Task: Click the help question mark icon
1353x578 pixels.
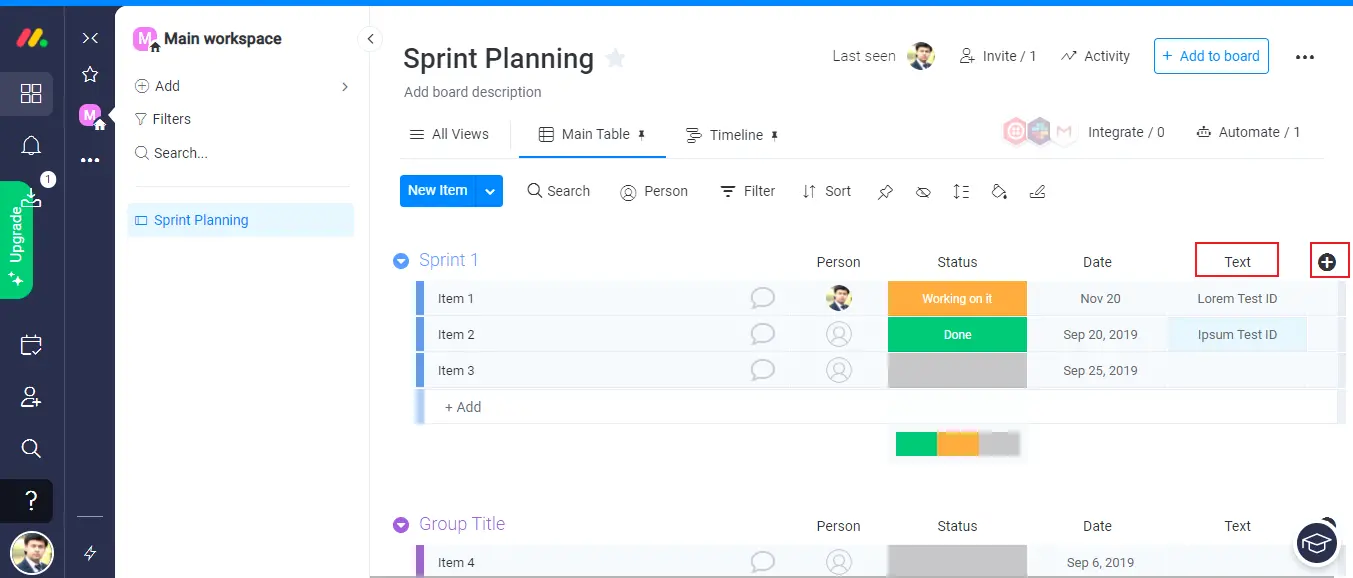Action: click(x=31, y=500)
